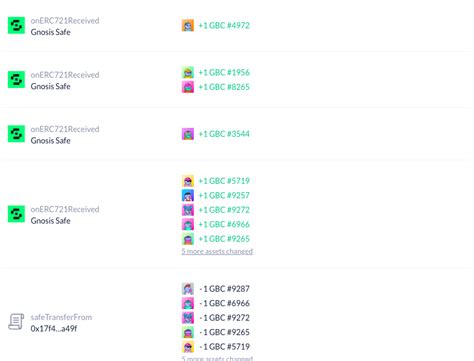Open the GBC #4972 NFT thumbnail

(x=188, y=25)
